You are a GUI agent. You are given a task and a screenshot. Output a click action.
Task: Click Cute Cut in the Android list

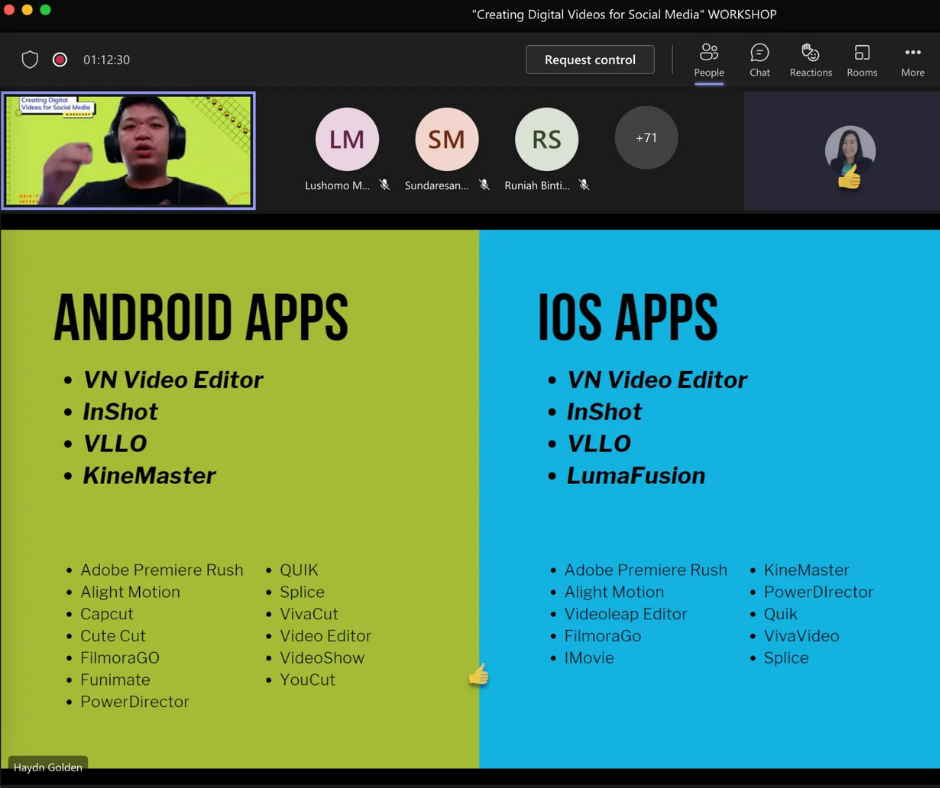tap(113, 636)
